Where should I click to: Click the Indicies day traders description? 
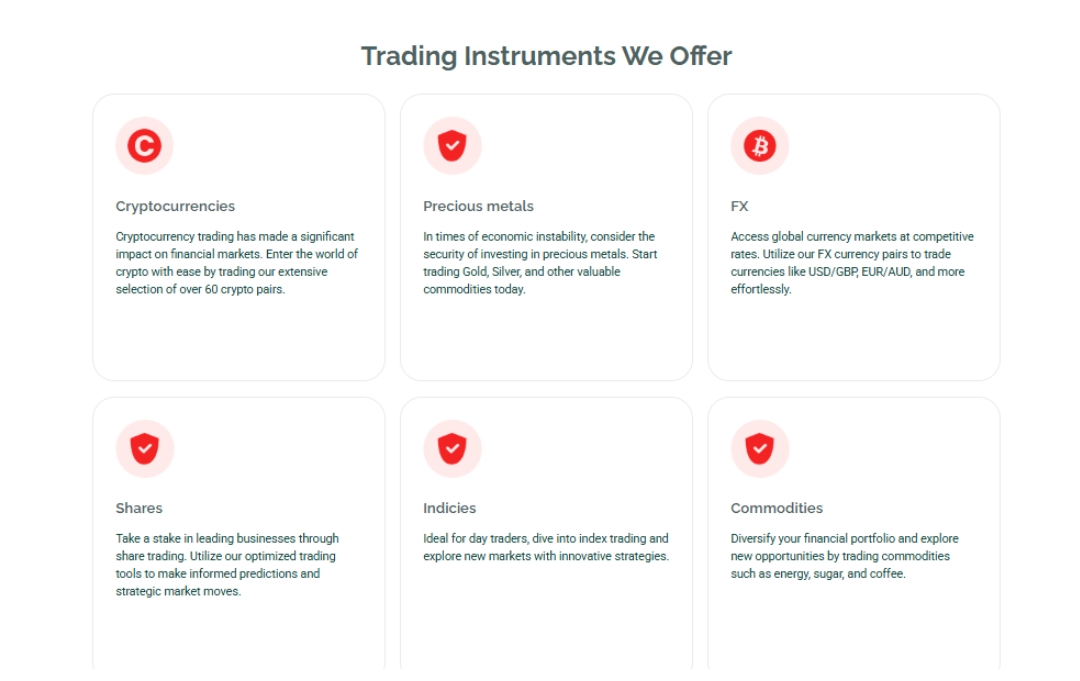tap(545, 547)
